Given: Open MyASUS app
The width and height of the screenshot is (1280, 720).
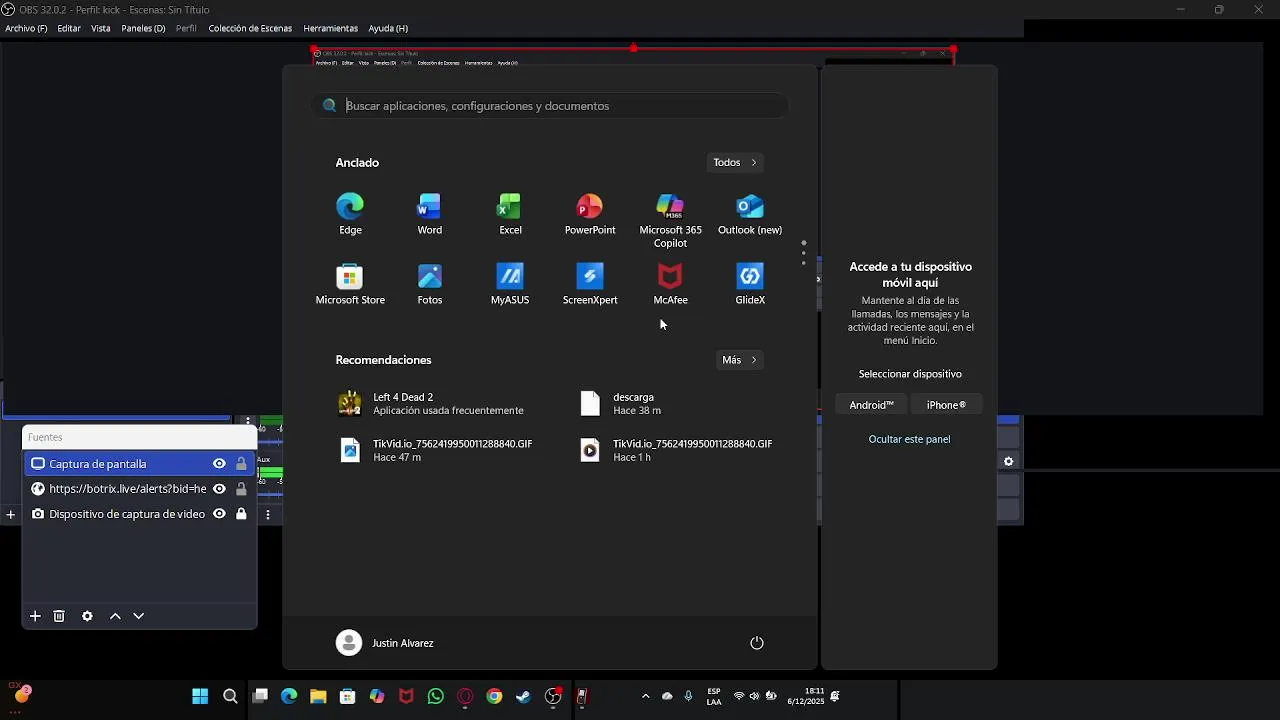Looking at the screenshot, I should point(510,284).
